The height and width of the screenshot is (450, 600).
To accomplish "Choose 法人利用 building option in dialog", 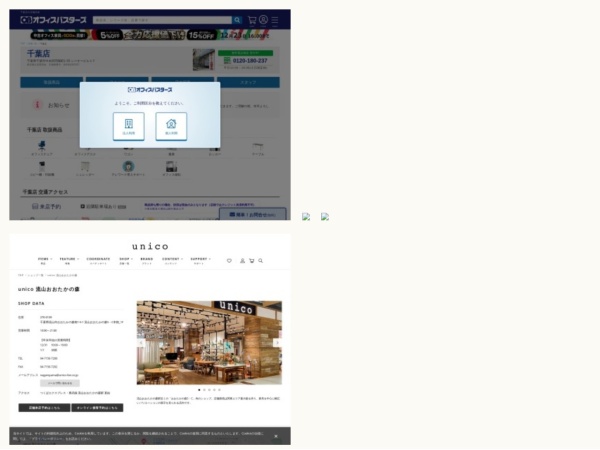I will point(129,126).
